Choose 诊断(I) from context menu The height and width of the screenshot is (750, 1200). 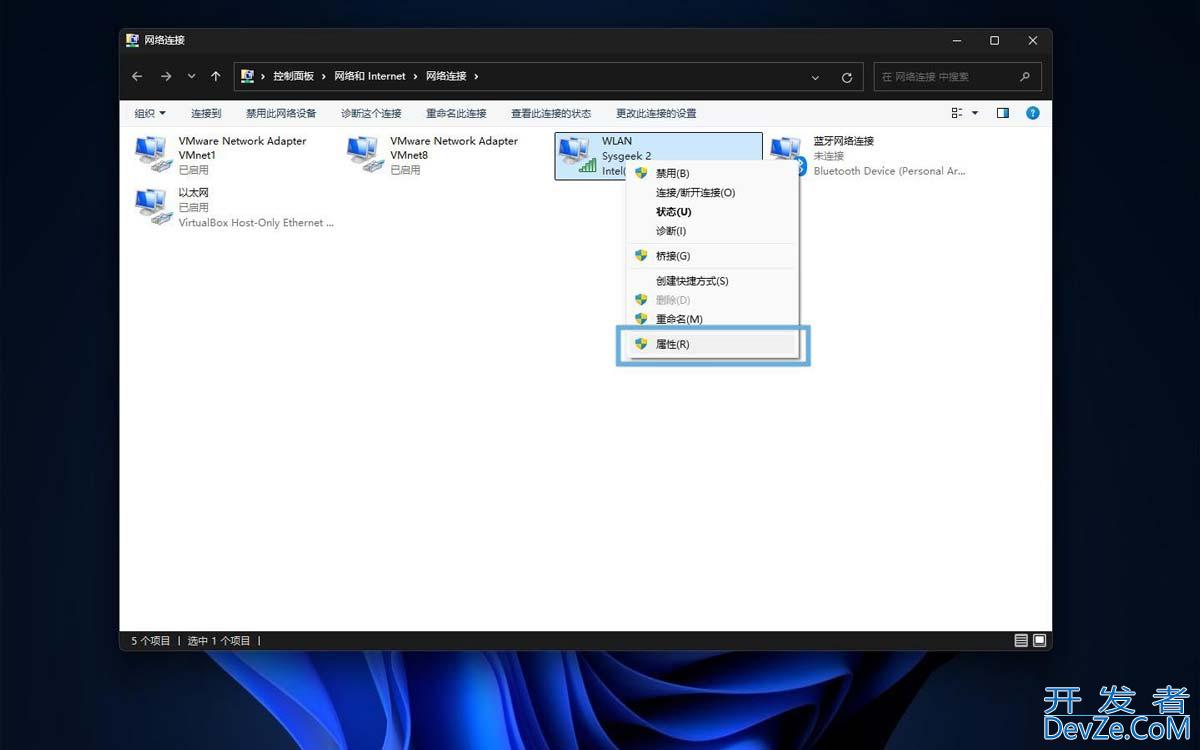710,231
